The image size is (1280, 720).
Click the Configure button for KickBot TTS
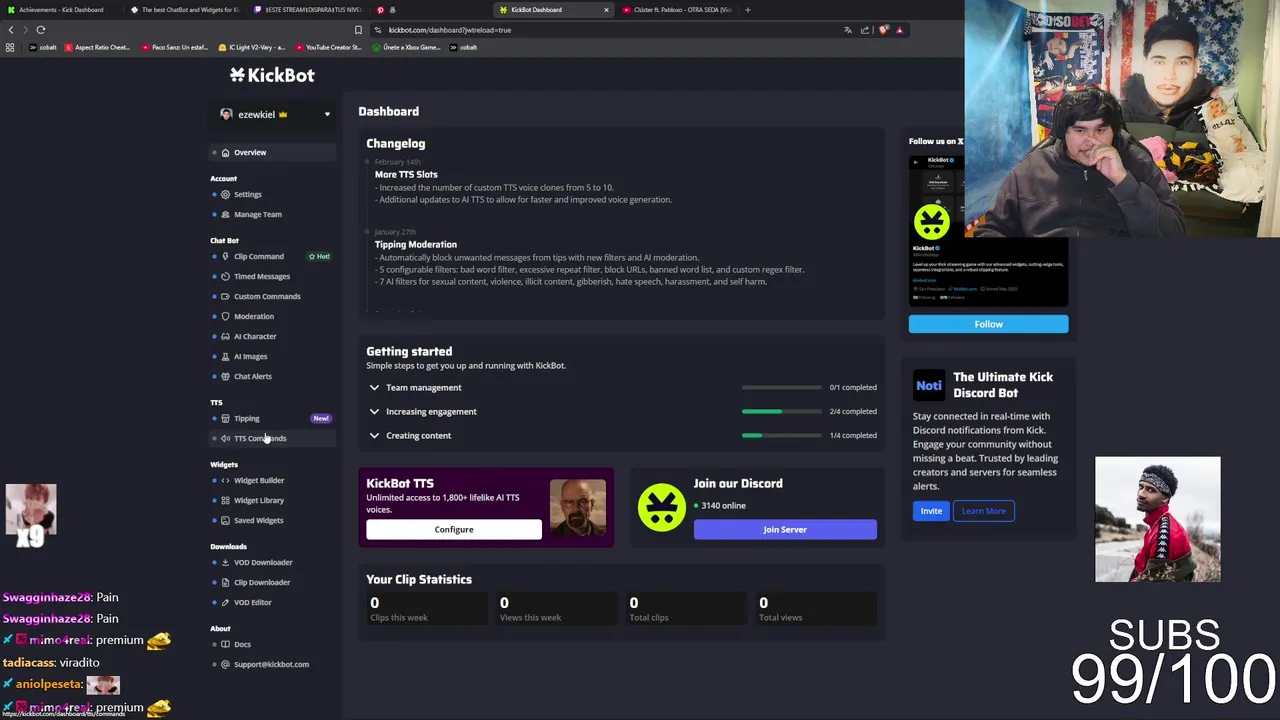454,530
